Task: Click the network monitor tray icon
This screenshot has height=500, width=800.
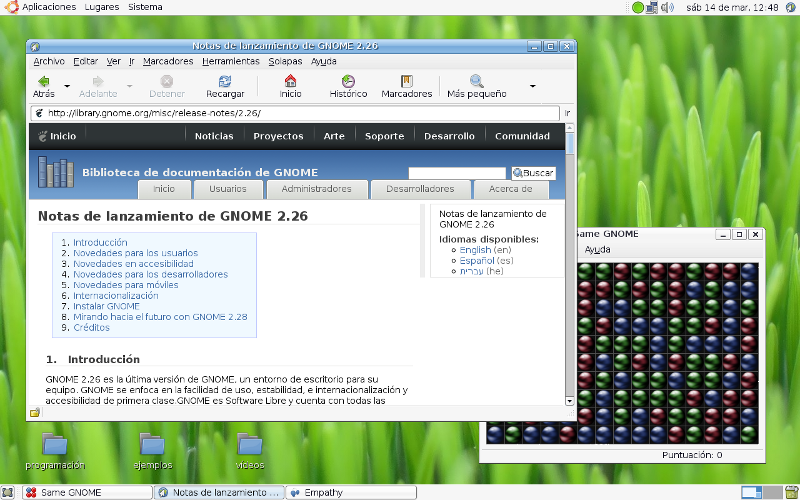Action: pyautogui.click(x=652, y=7)
